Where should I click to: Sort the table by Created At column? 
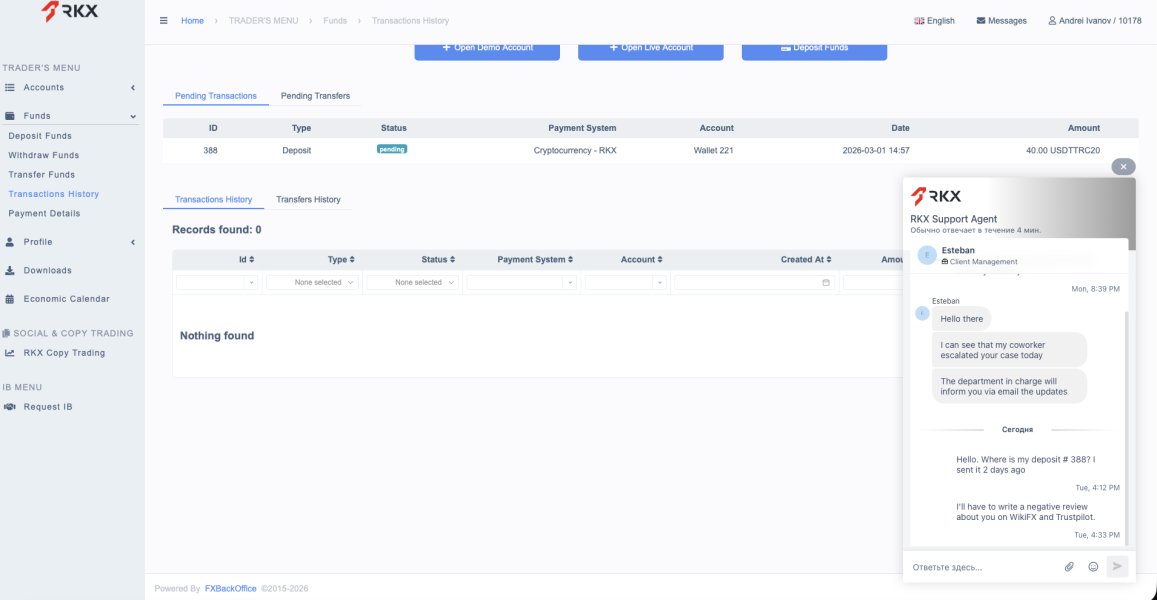pyautogui.click(x=805, y=260)
